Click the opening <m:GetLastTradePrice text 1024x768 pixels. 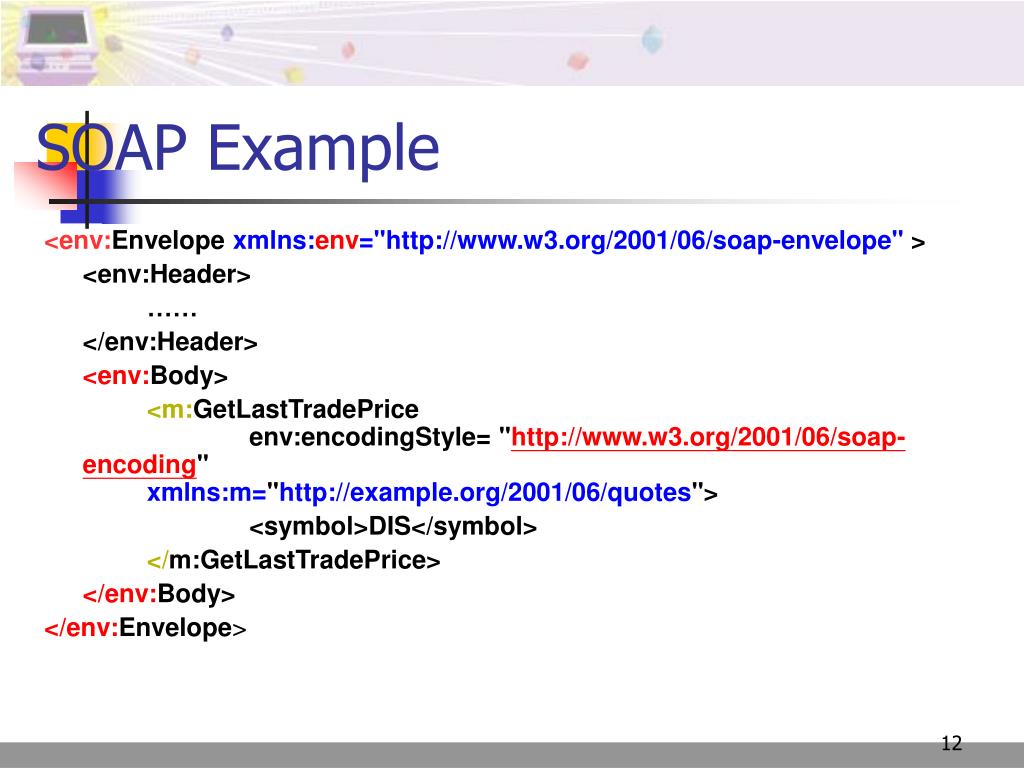point(283,409)
